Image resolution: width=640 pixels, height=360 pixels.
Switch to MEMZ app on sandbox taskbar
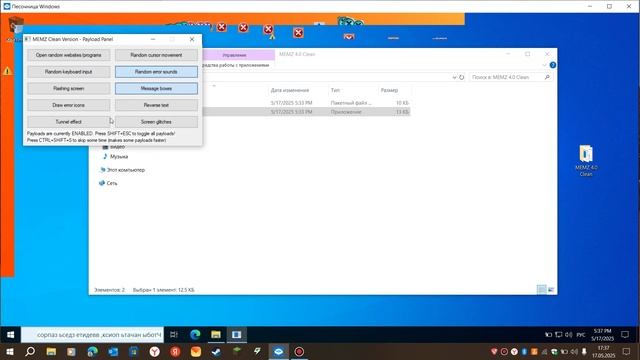(236, 335)
